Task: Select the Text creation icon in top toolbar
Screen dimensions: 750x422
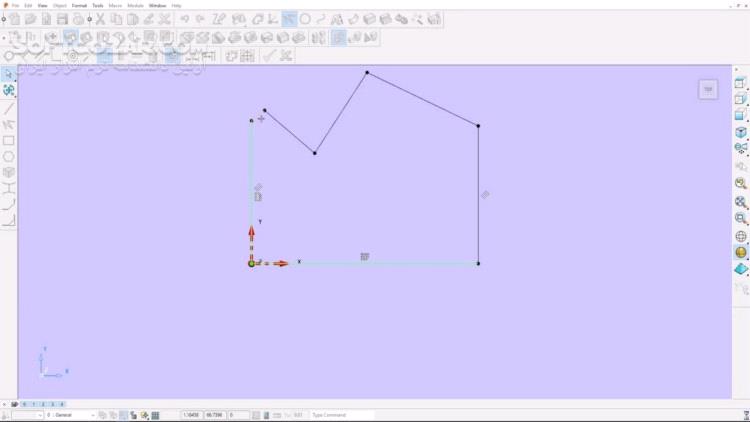Action: [x=337, y=19]
